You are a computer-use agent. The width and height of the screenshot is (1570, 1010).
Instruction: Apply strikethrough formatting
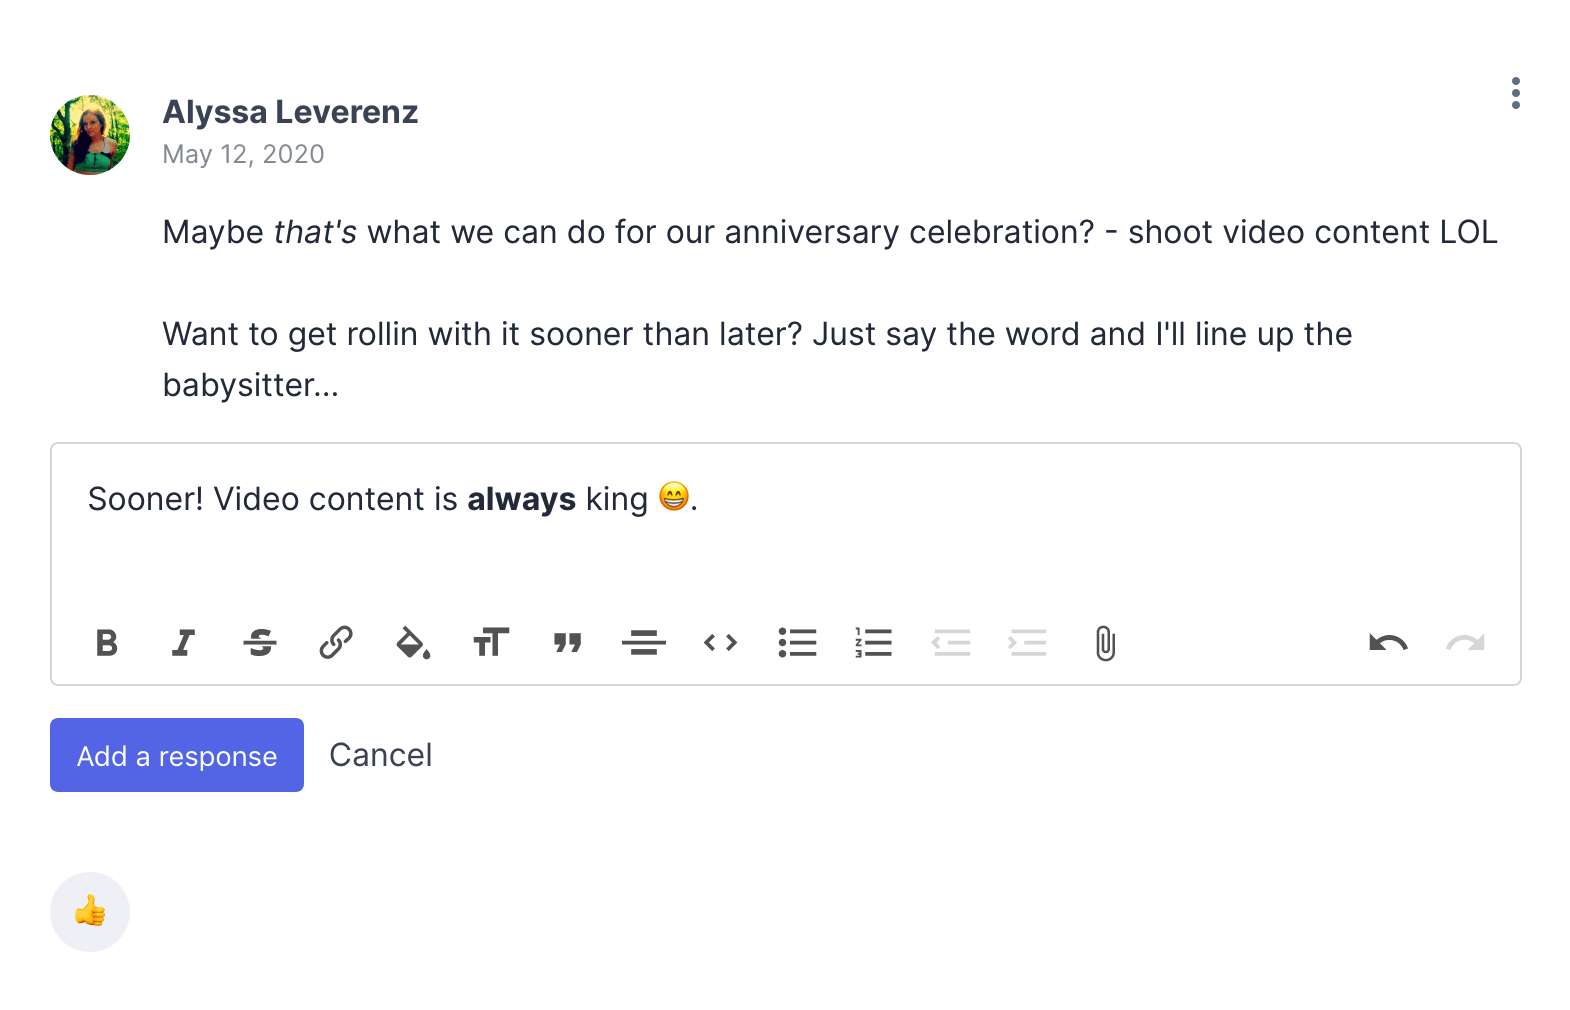click(260, 642)
